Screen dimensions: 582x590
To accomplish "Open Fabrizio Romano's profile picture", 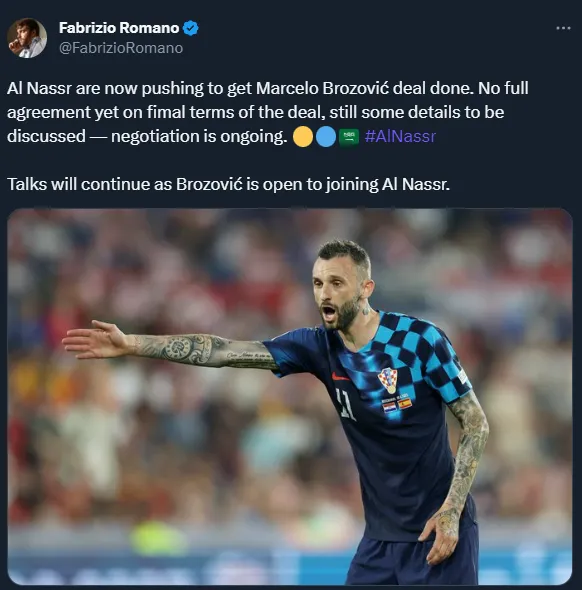I will coord(27,38).
